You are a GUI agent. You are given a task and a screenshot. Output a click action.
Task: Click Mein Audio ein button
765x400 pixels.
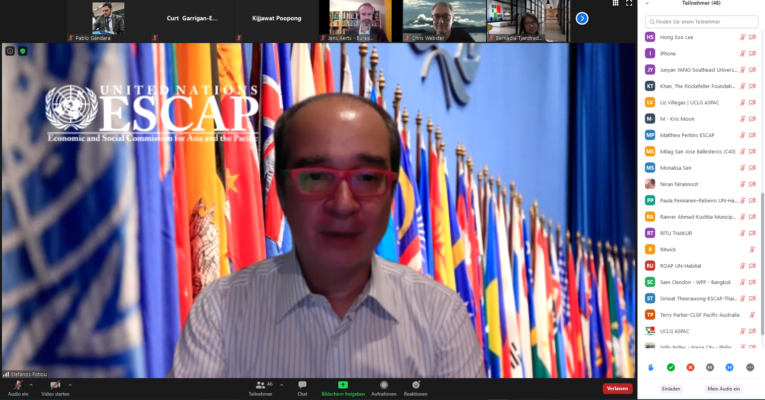[724, 389]
